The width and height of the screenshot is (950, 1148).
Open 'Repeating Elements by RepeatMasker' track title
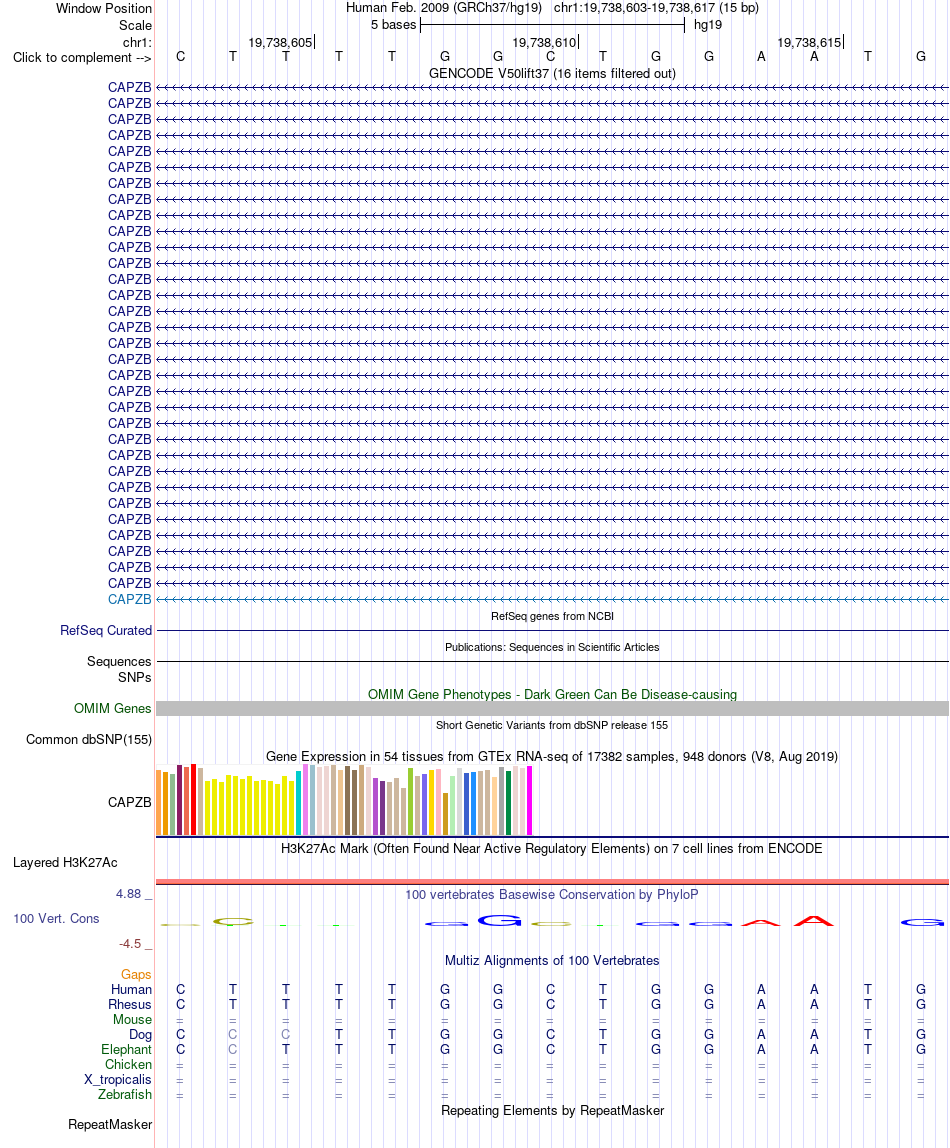(552, 1110)
